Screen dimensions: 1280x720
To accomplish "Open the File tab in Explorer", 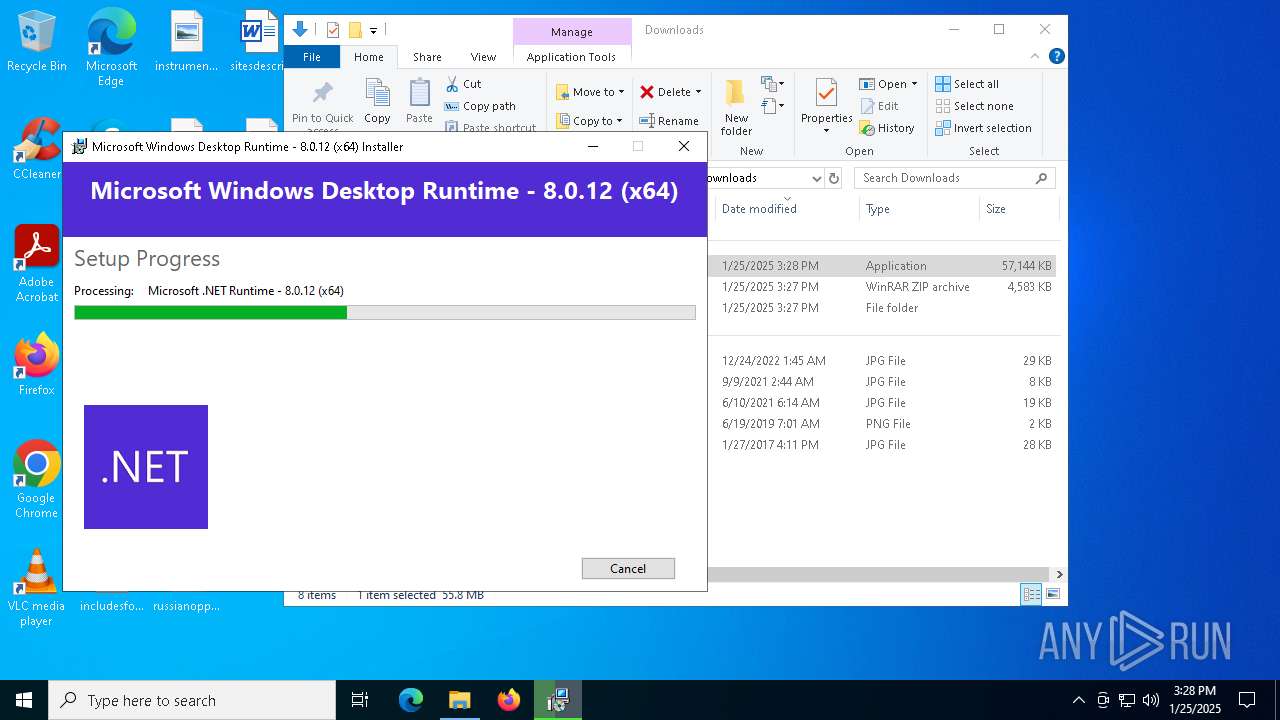I will pyautogui.click(x=312, y=57).
